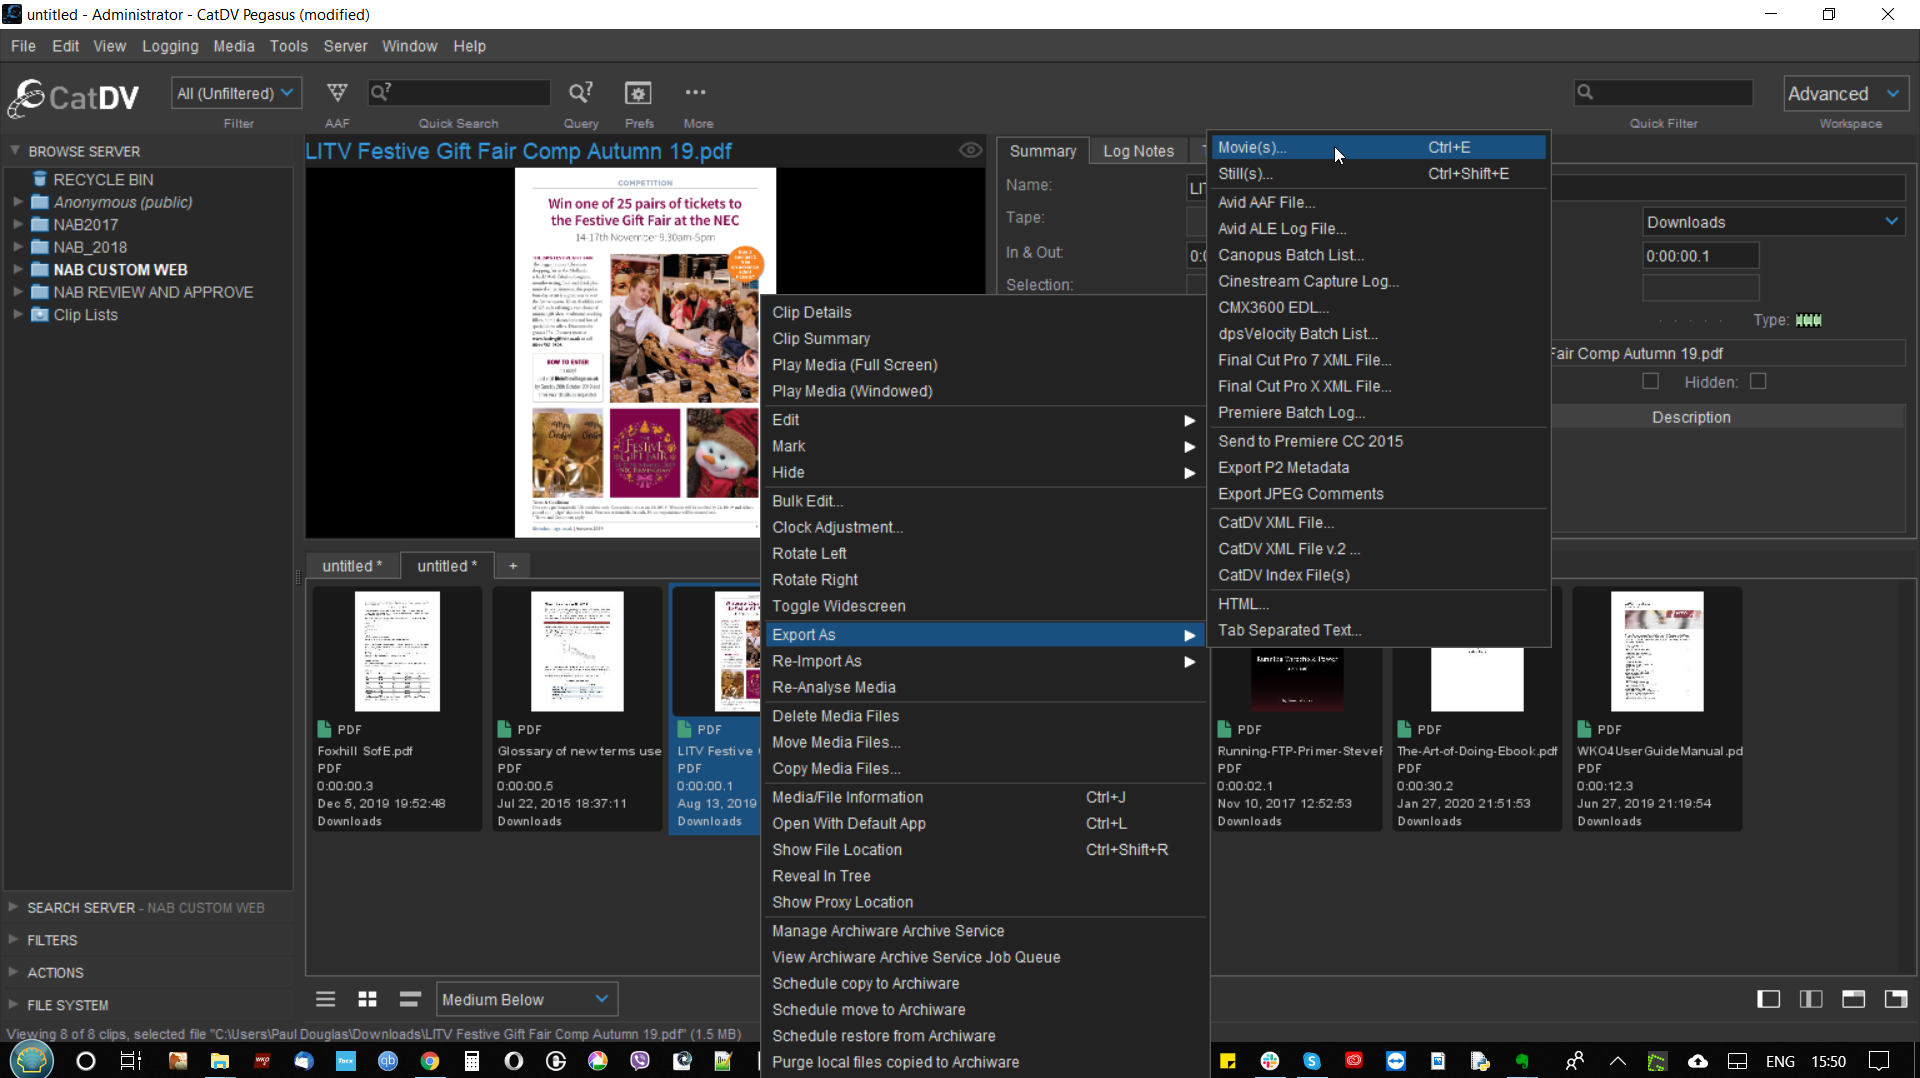Click the Task View taskbar icon

tap(131, 1061)
